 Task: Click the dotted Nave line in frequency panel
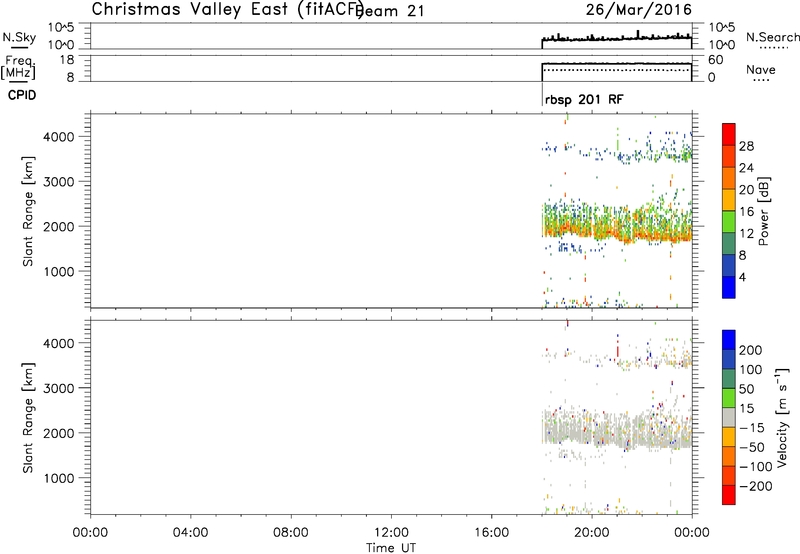coord(617,70)
